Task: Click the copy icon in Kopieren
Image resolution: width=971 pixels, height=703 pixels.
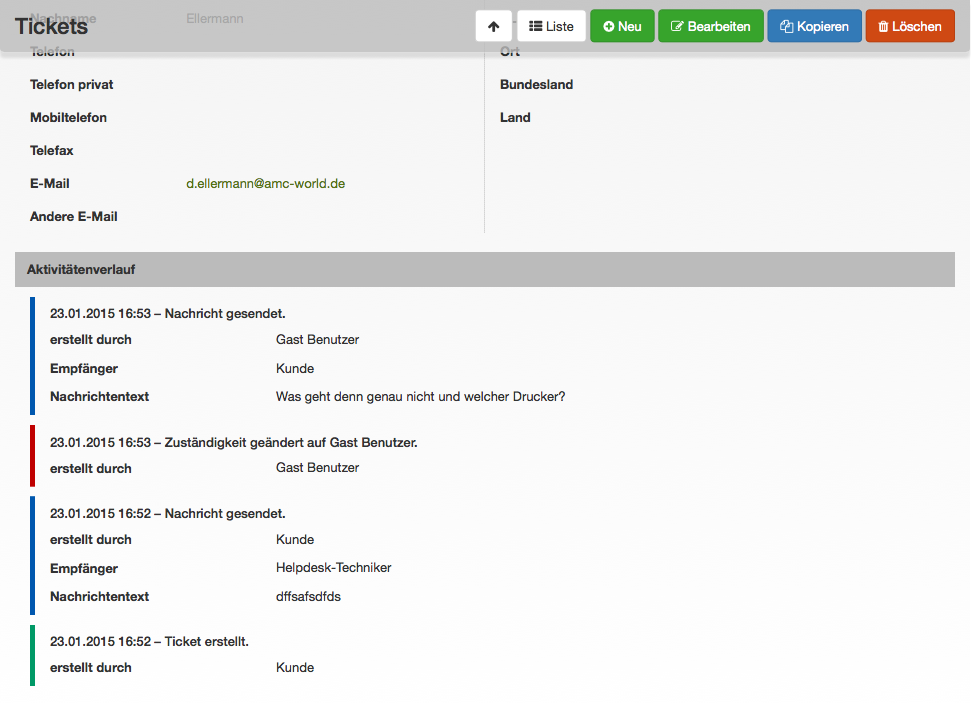Action: click(786, 26)
